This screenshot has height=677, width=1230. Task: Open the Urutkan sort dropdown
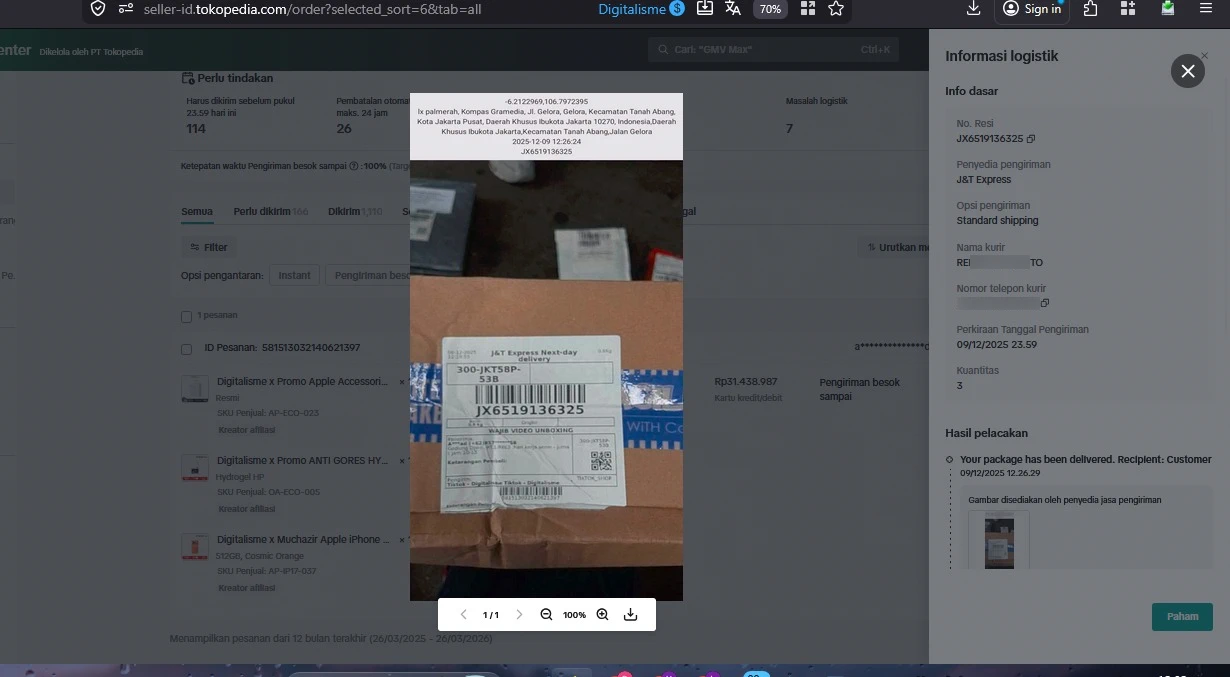pos(897,247)
